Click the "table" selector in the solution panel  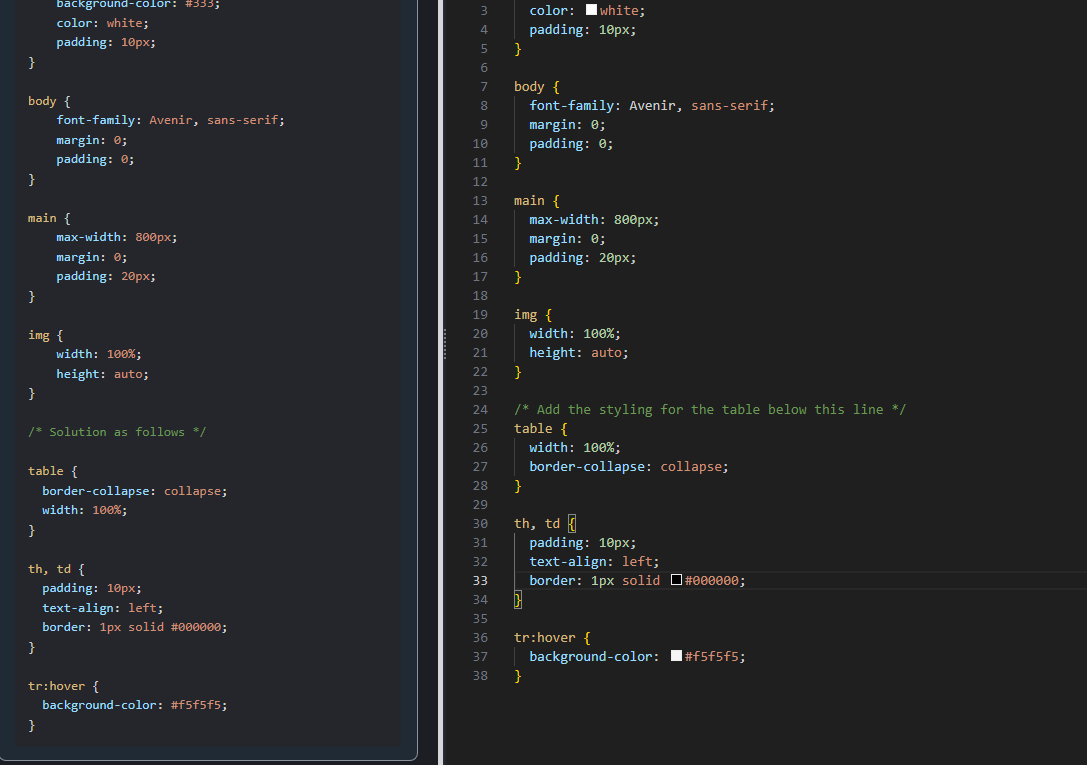click(46, 471)
